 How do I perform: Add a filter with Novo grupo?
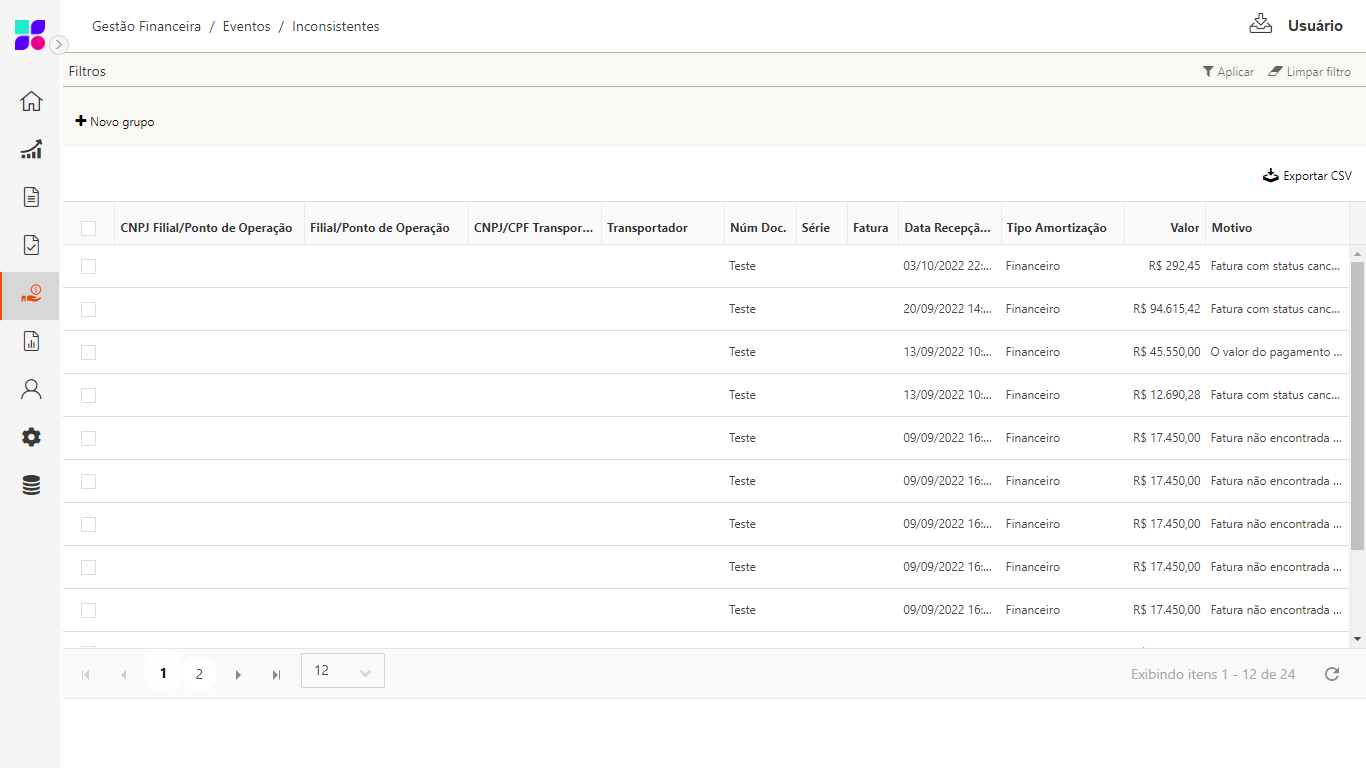115,122
